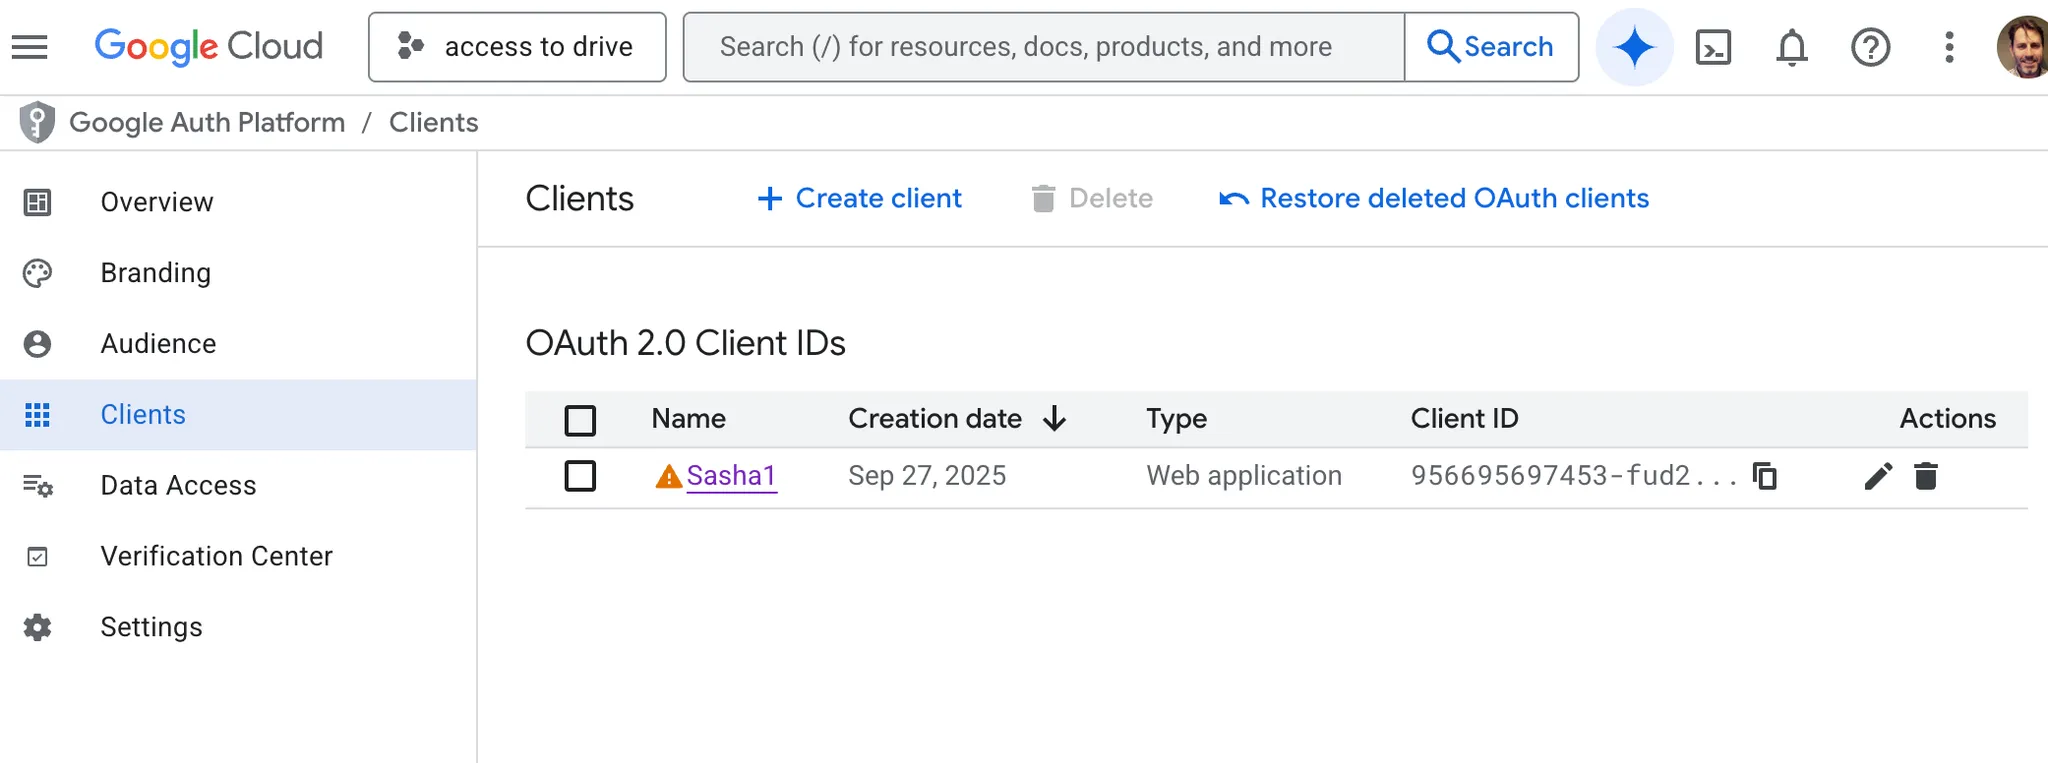This screenshot has width=2048, height=763.
Task: Open the notifications bell
Action: 1791,47
